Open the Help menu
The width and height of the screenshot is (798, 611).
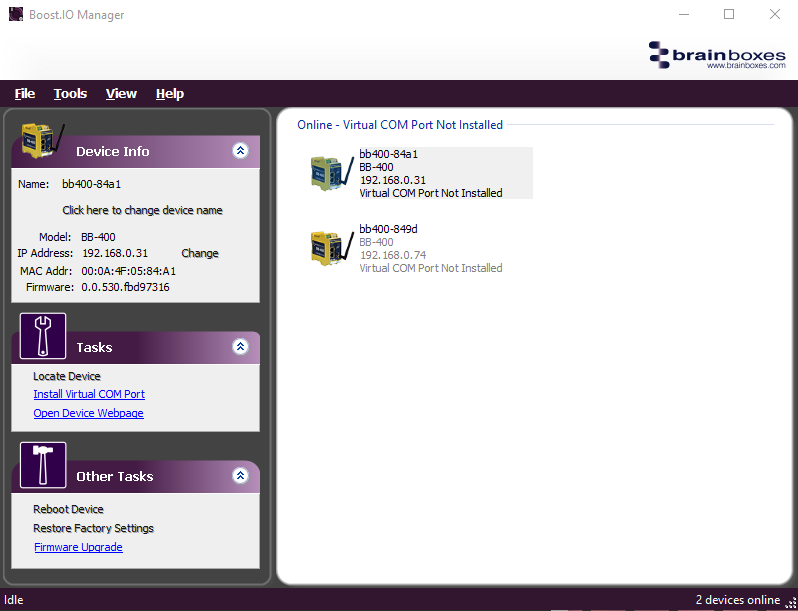pyautogui.click(x=169, y=94)
